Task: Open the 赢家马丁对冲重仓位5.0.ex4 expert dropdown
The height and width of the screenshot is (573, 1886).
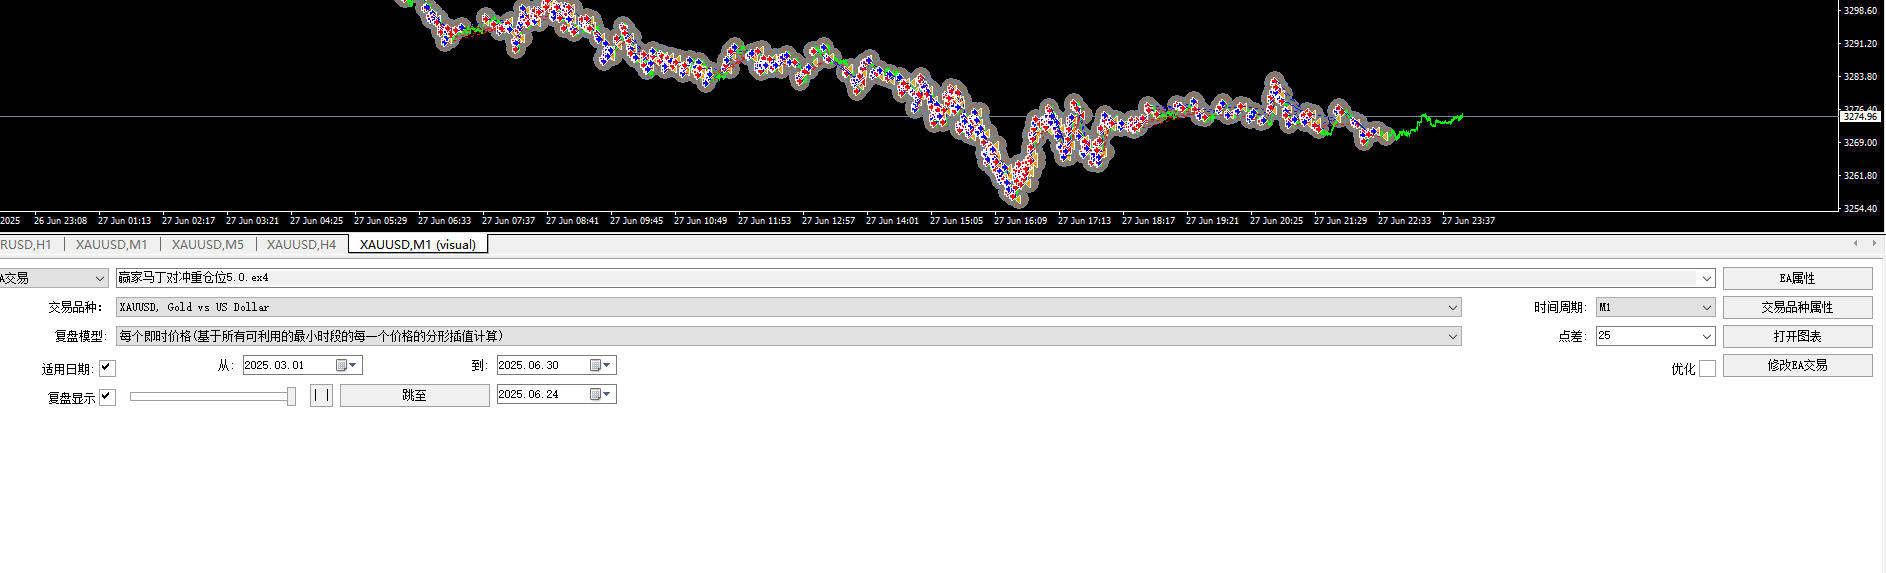Action: click(x=1706, y=278)
